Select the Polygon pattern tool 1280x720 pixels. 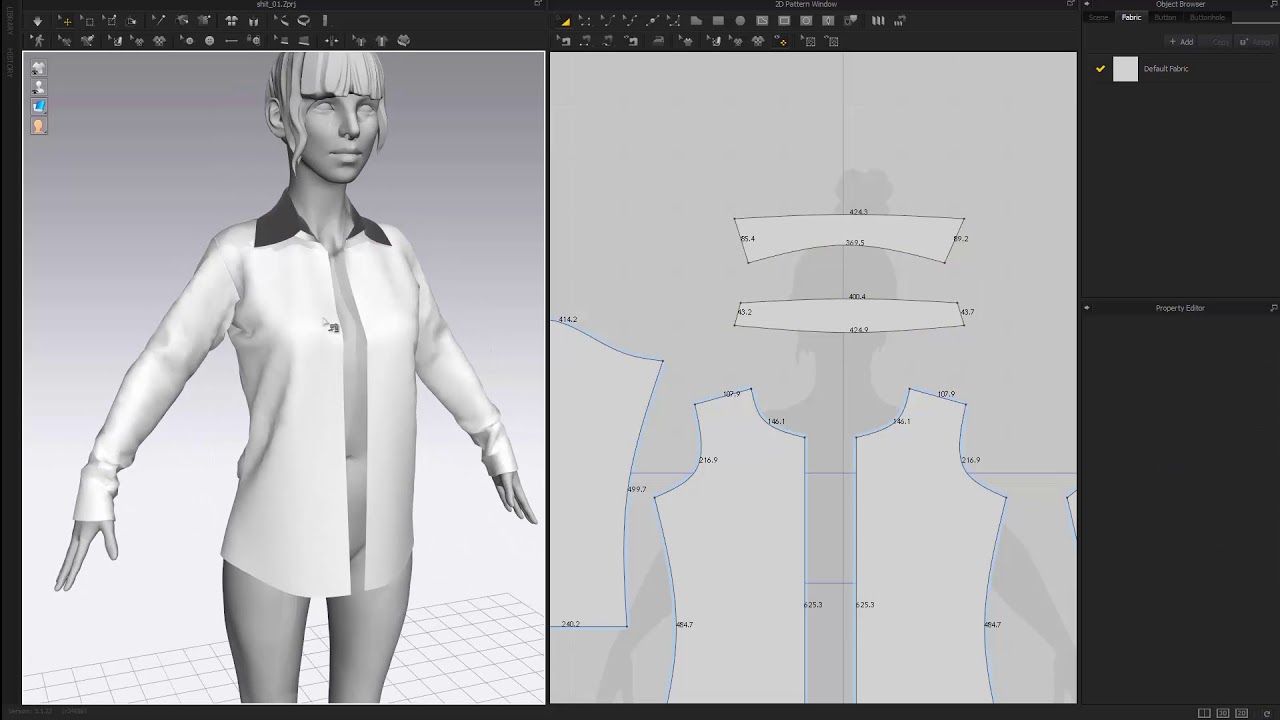(696, 21)
